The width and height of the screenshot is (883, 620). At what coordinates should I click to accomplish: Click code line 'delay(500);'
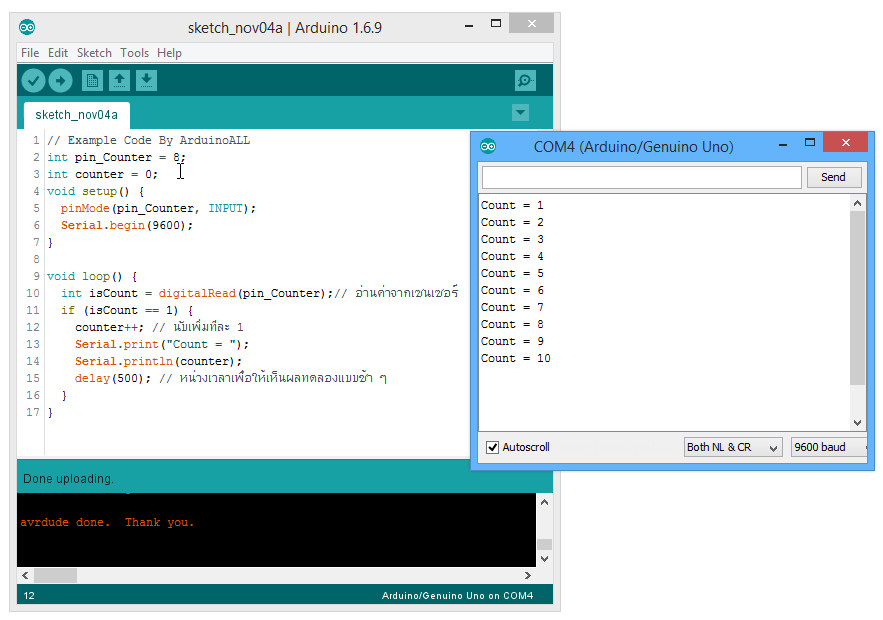coord(113,378)
